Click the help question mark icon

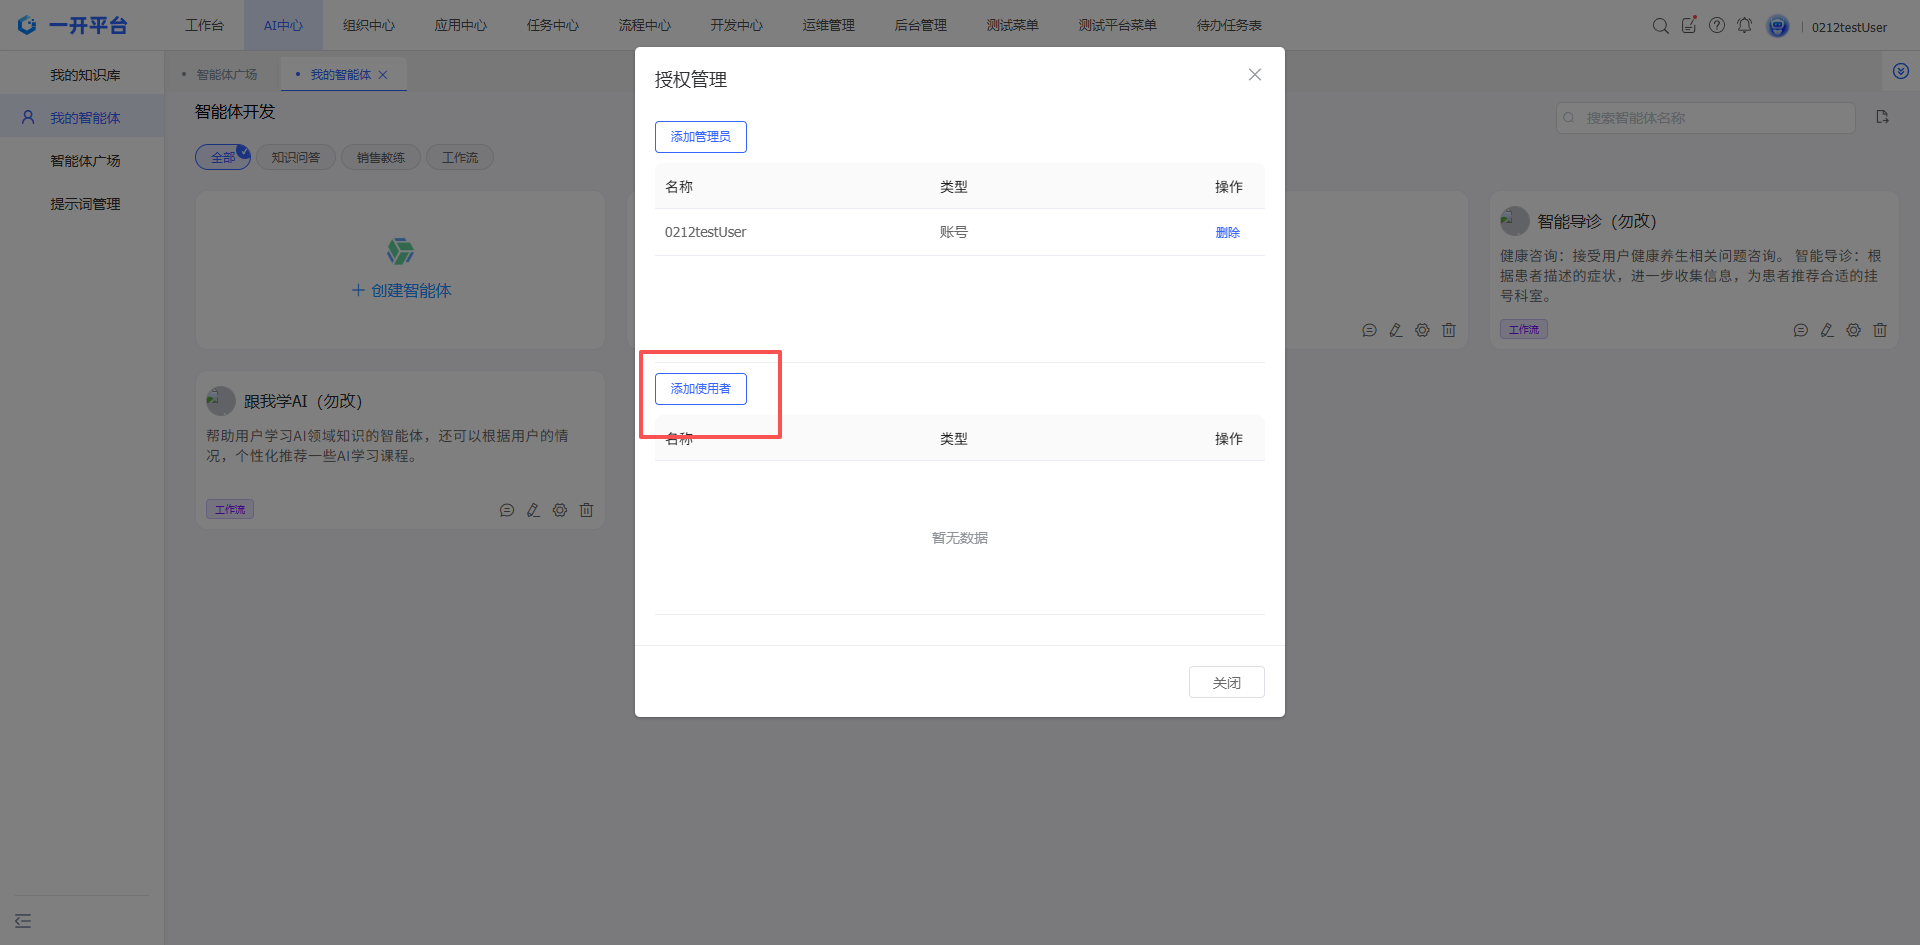1716,26
